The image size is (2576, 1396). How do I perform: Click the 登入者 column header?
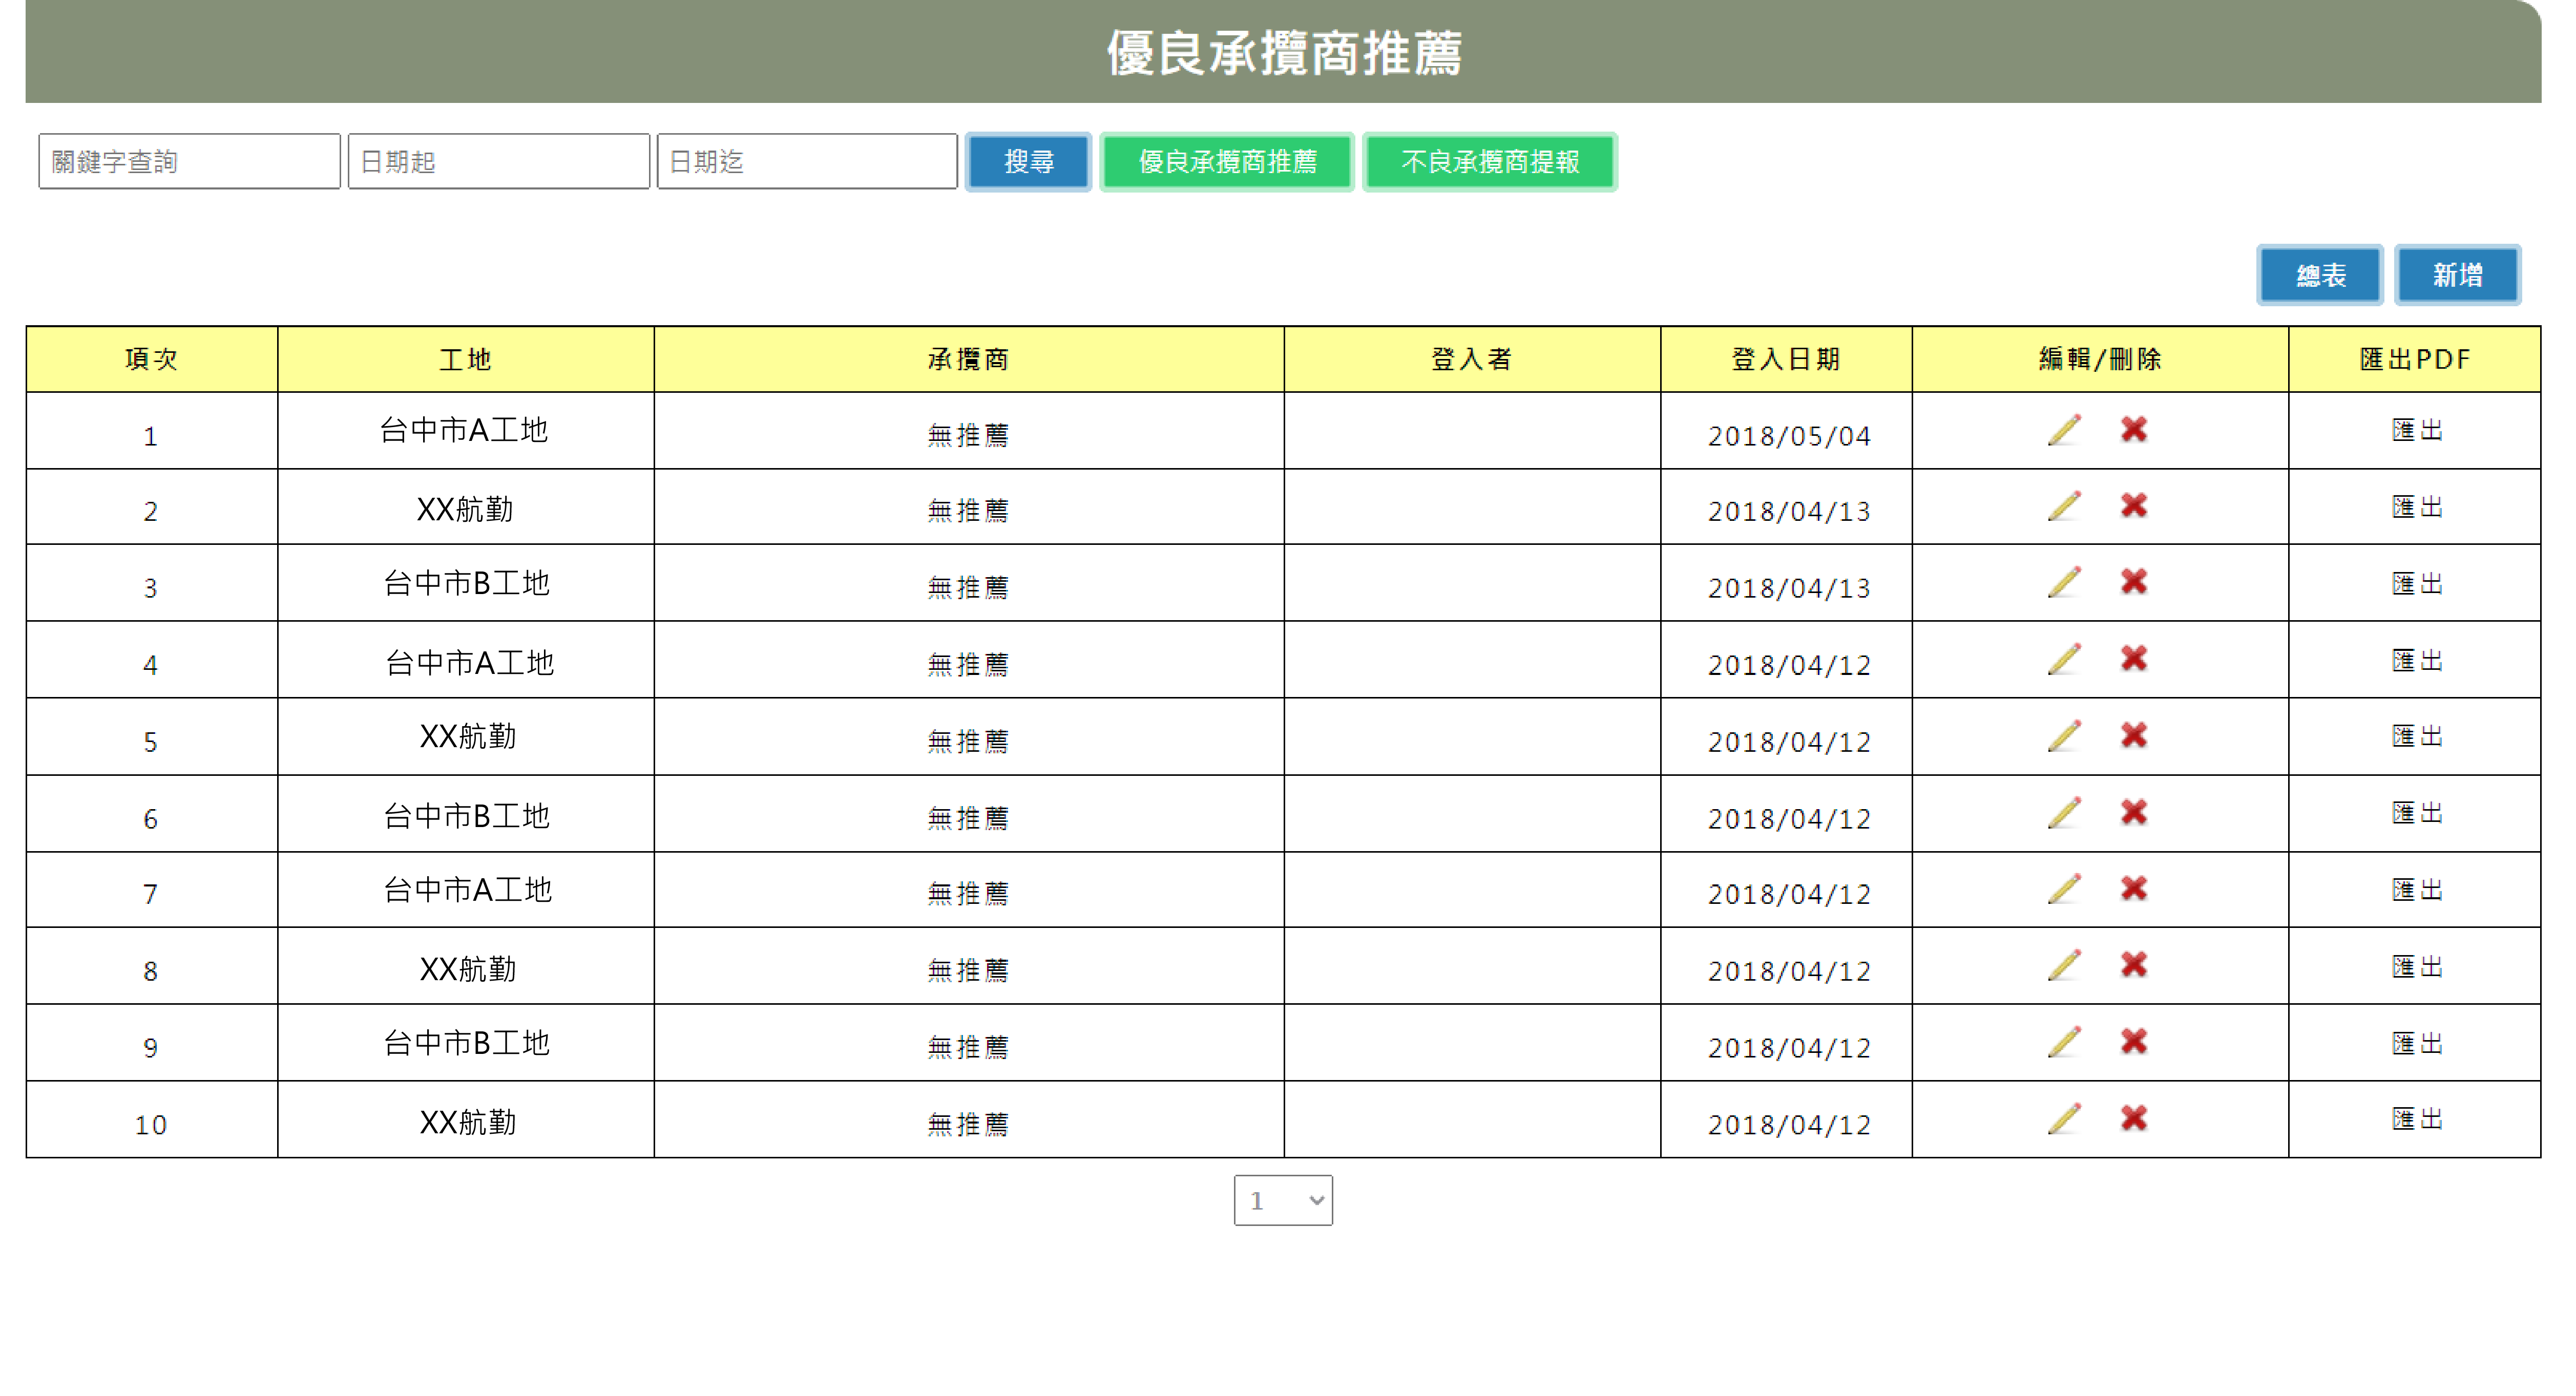pyautogui.click(x=1472, y=359)
